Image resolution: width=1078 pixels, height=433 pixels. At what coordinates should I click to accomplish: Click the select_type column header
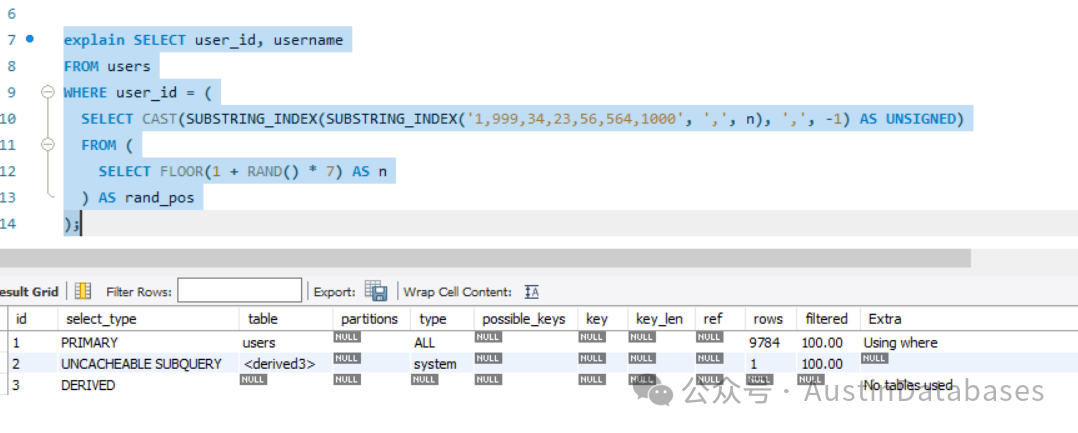coord(101,319)
